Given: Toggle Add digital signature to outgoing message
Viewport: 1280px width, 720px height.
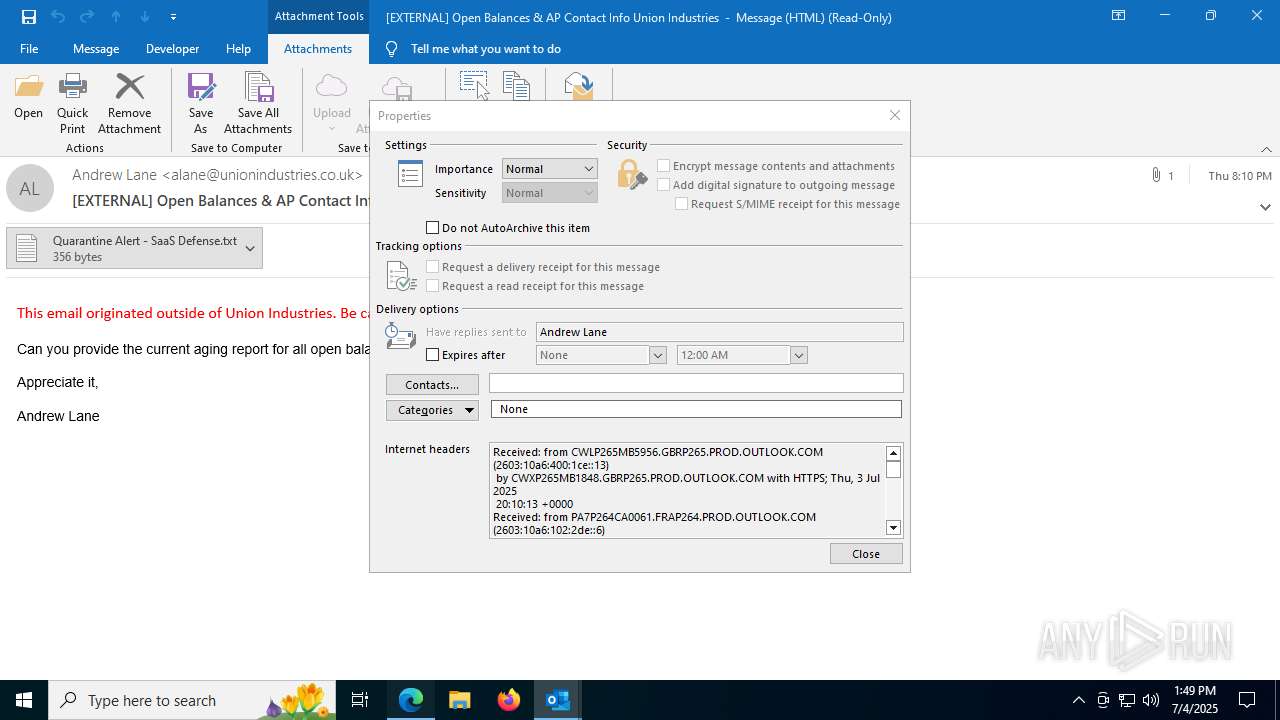Looking at the screenshot, I should [x=664, y=185].
